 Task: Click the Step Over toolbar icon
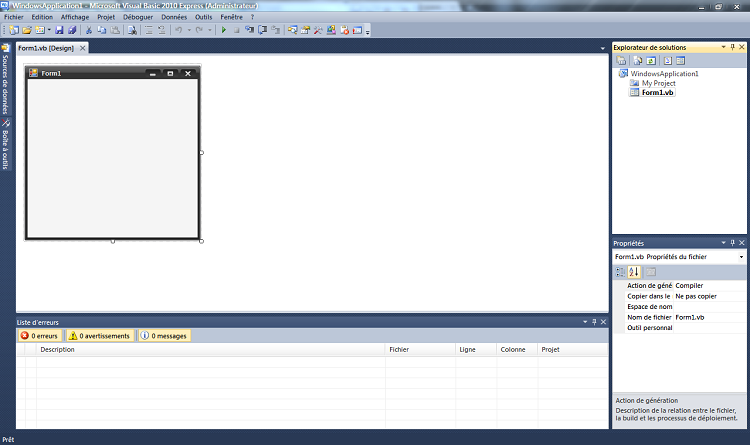[263, 30]
